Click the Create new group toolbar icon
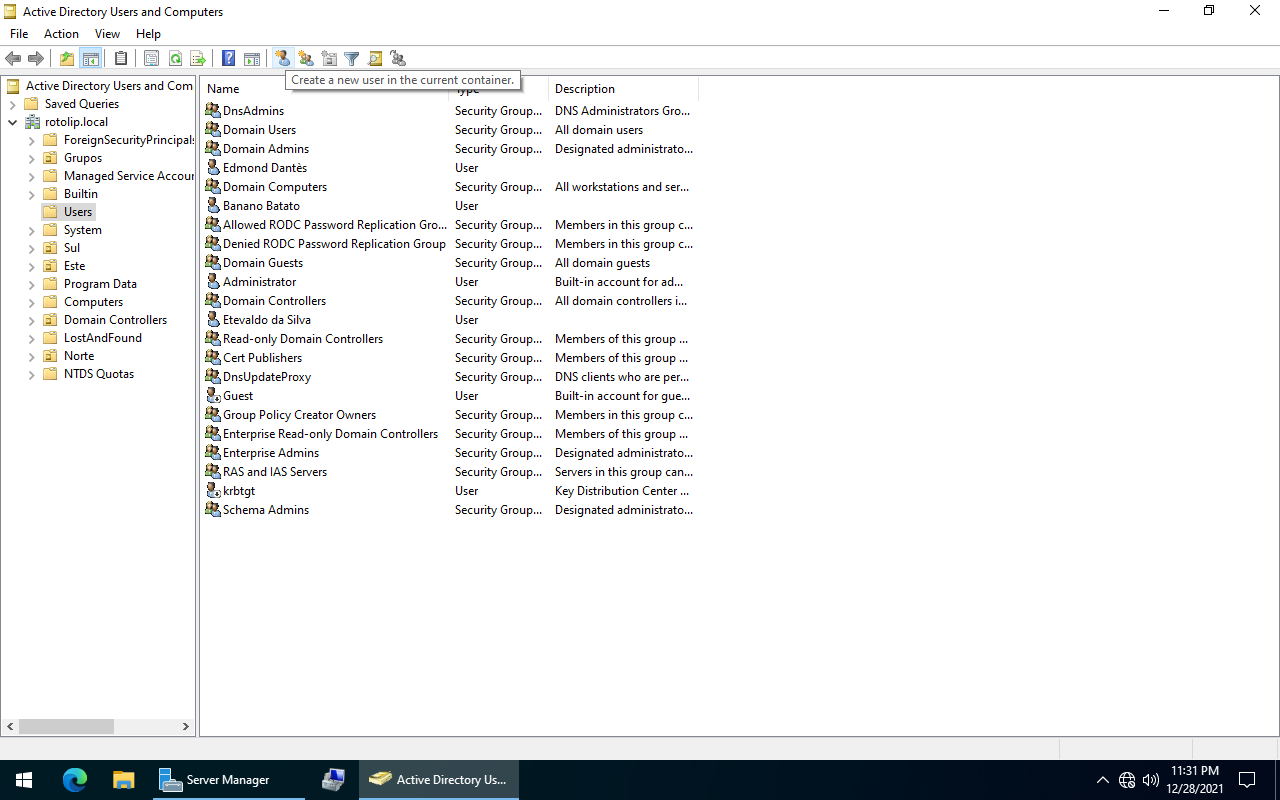The height and width of the screenshot is (800, 1280). coord(306,59)
